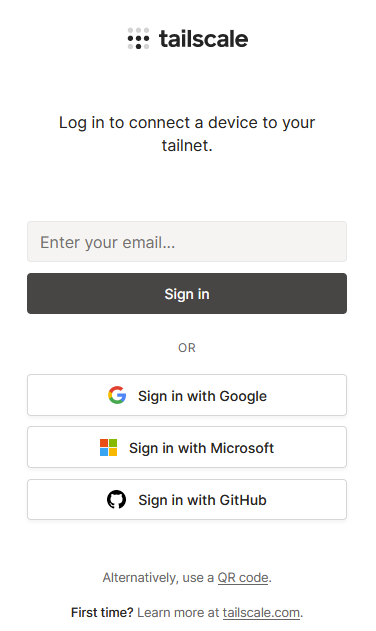Click the bold First time? text

(x=102, y=612)
